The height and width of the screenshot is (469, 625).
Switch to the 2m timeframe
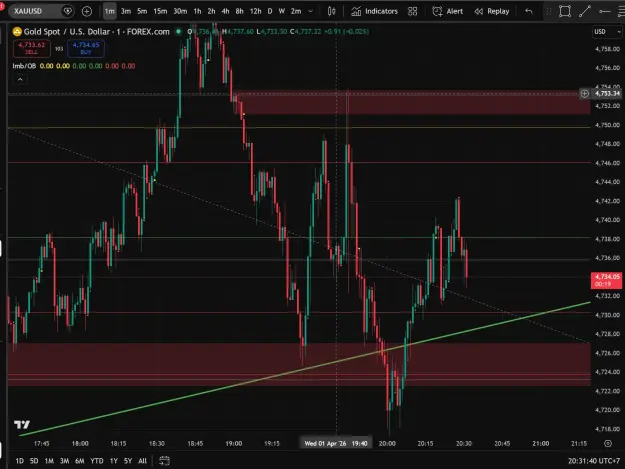[x=296, y=11]
